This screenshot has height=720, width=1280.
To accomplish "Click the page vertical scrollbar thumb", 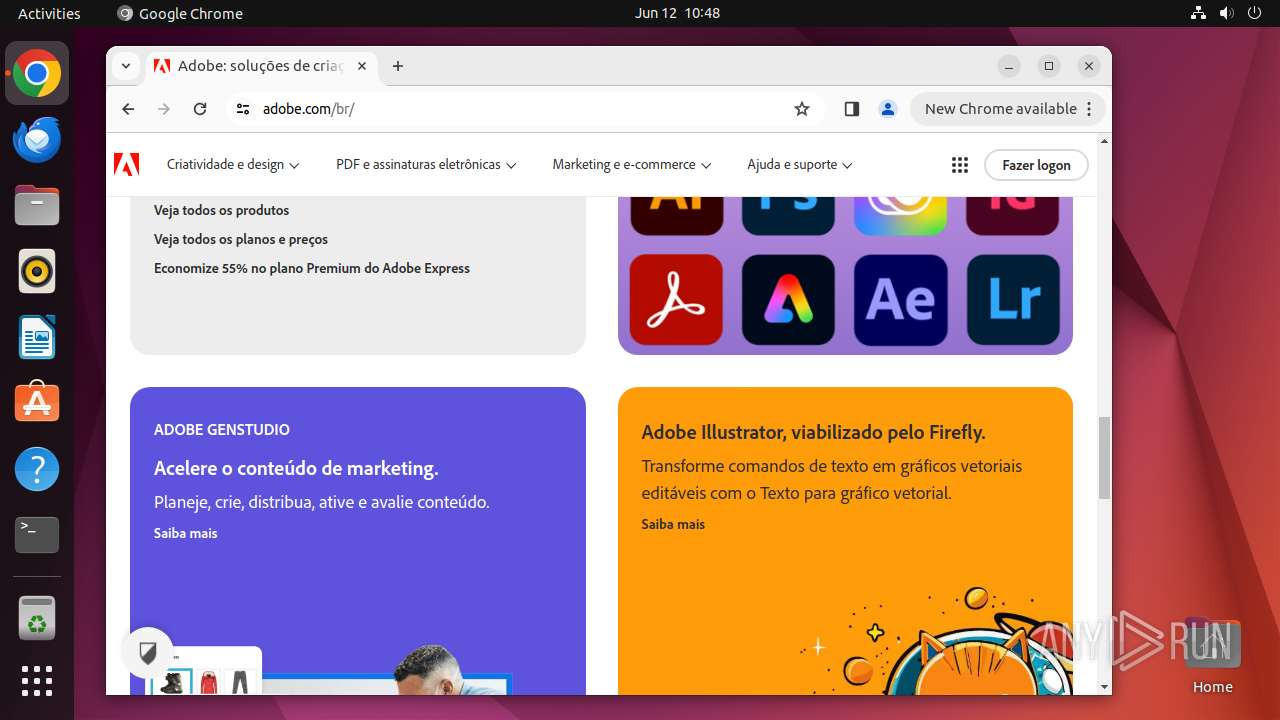I will coord(1104,458).
